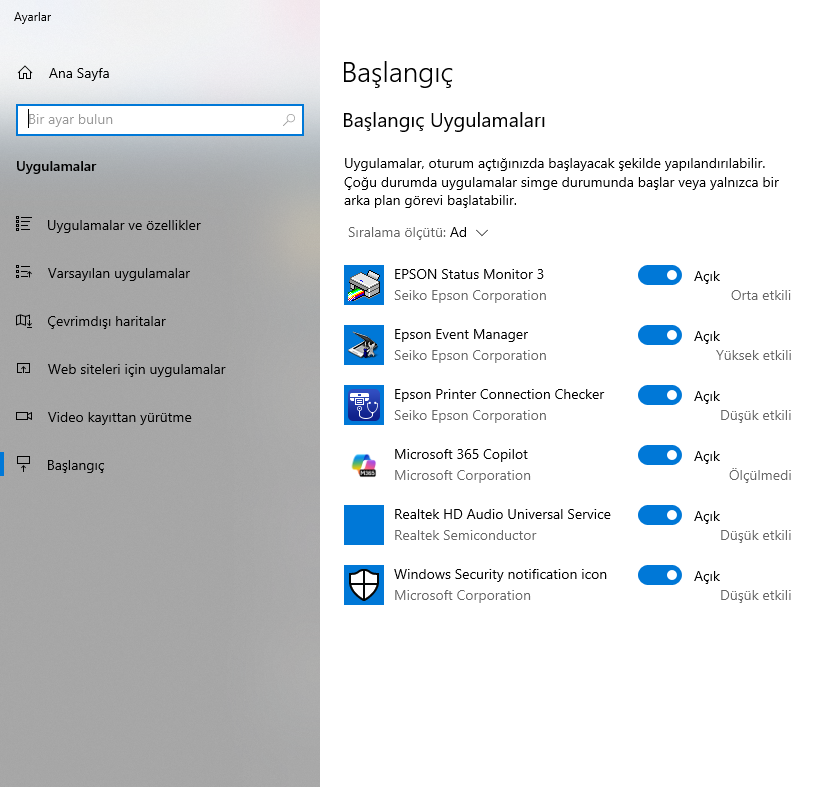Click the search magnifier icon
Viewport: 832px width, 787px height.
coord(289,119)
